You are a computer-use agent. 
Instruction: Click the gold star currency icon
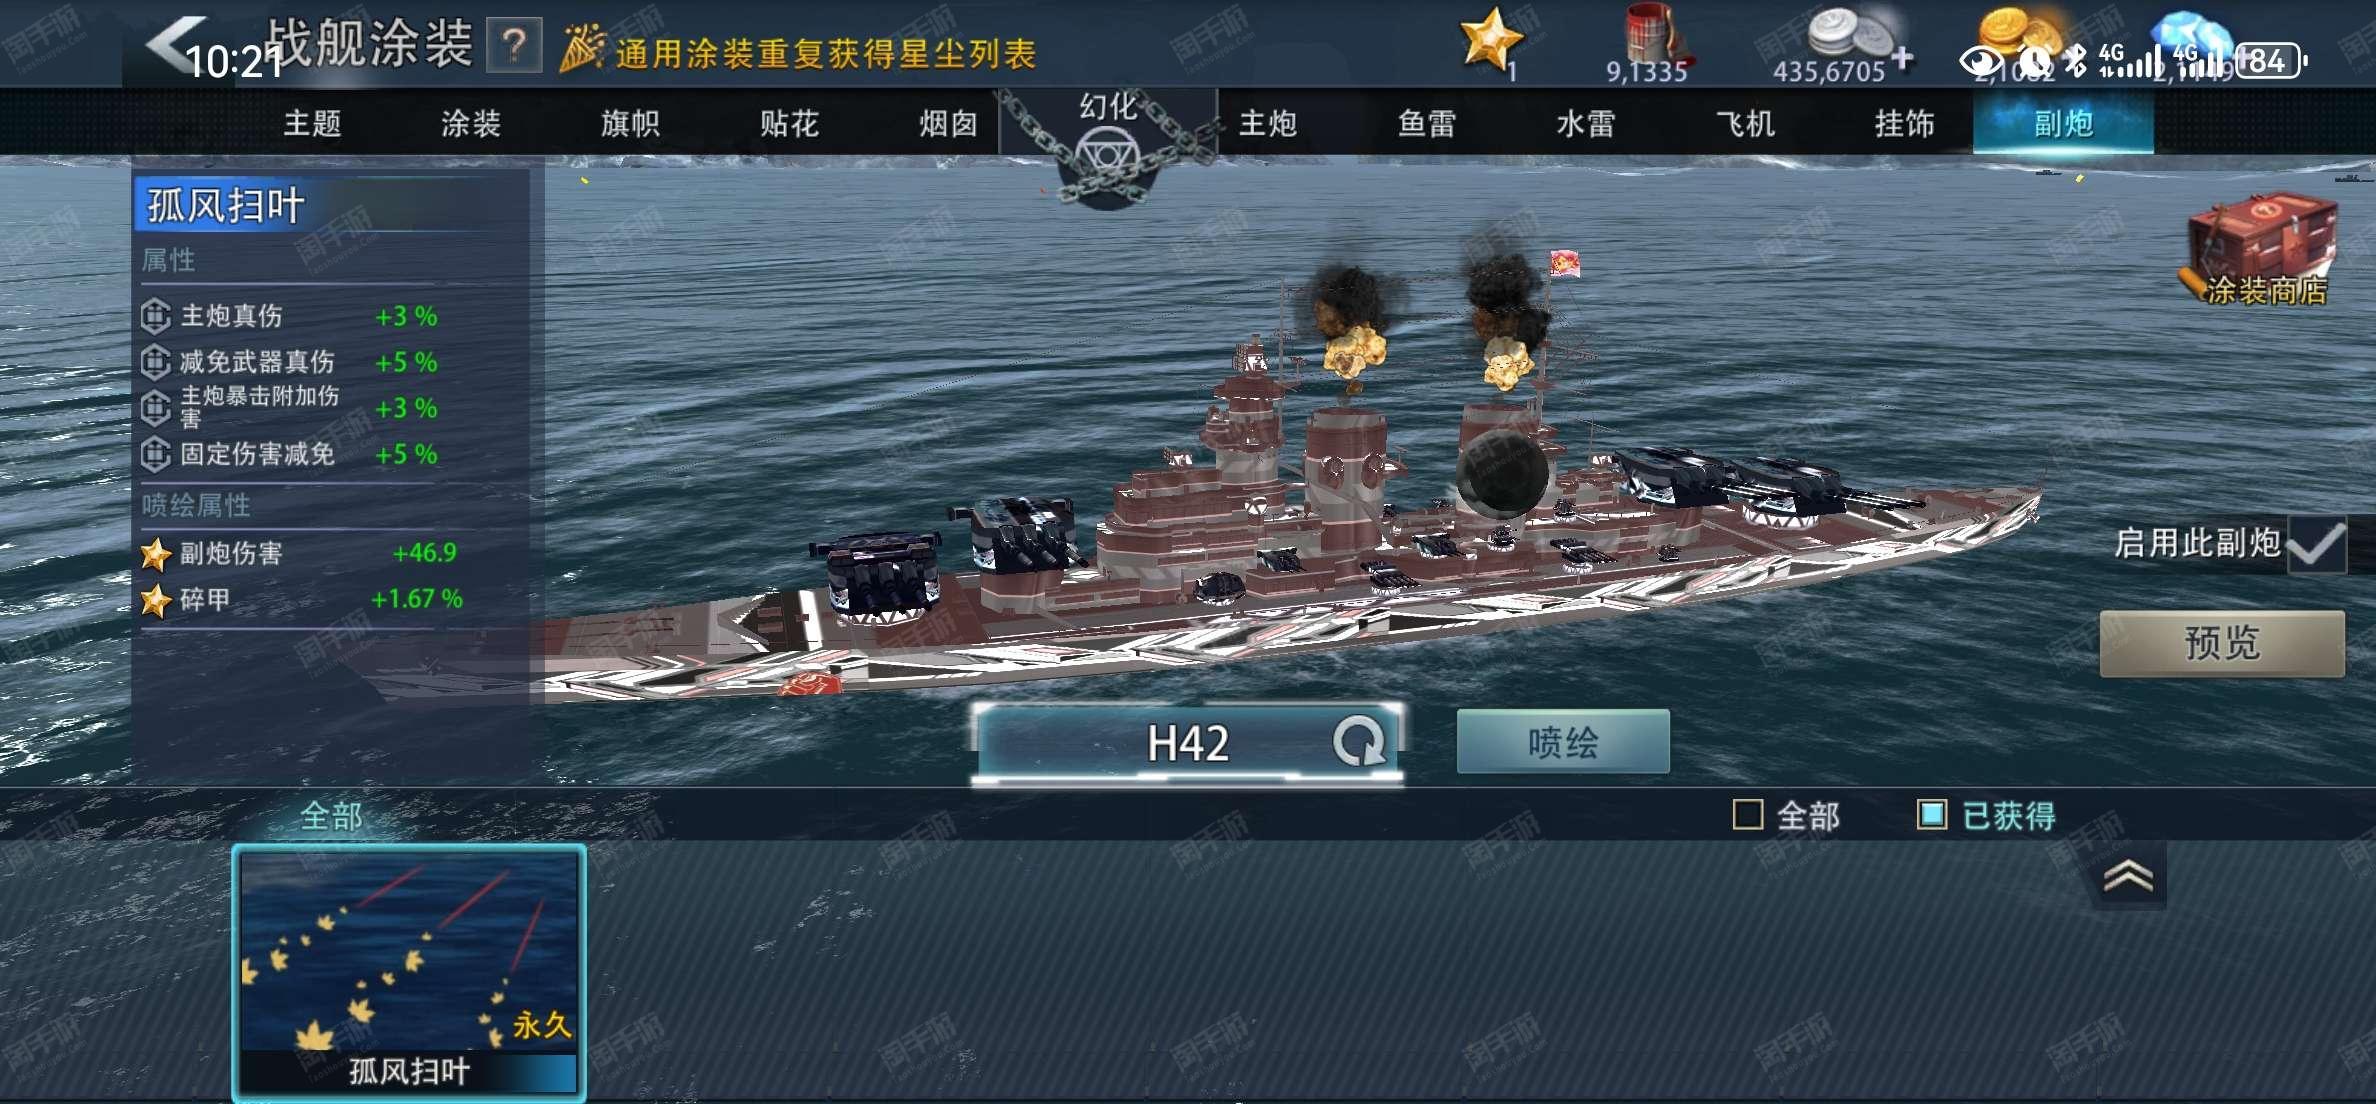1489,39
